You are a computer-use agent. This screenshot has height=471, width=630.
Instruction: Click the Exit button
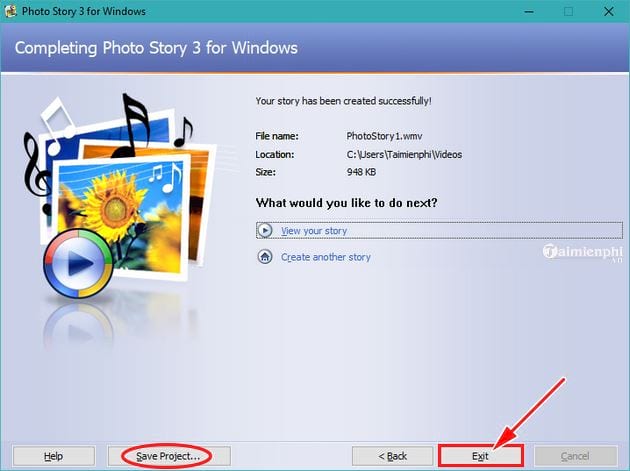481,456
